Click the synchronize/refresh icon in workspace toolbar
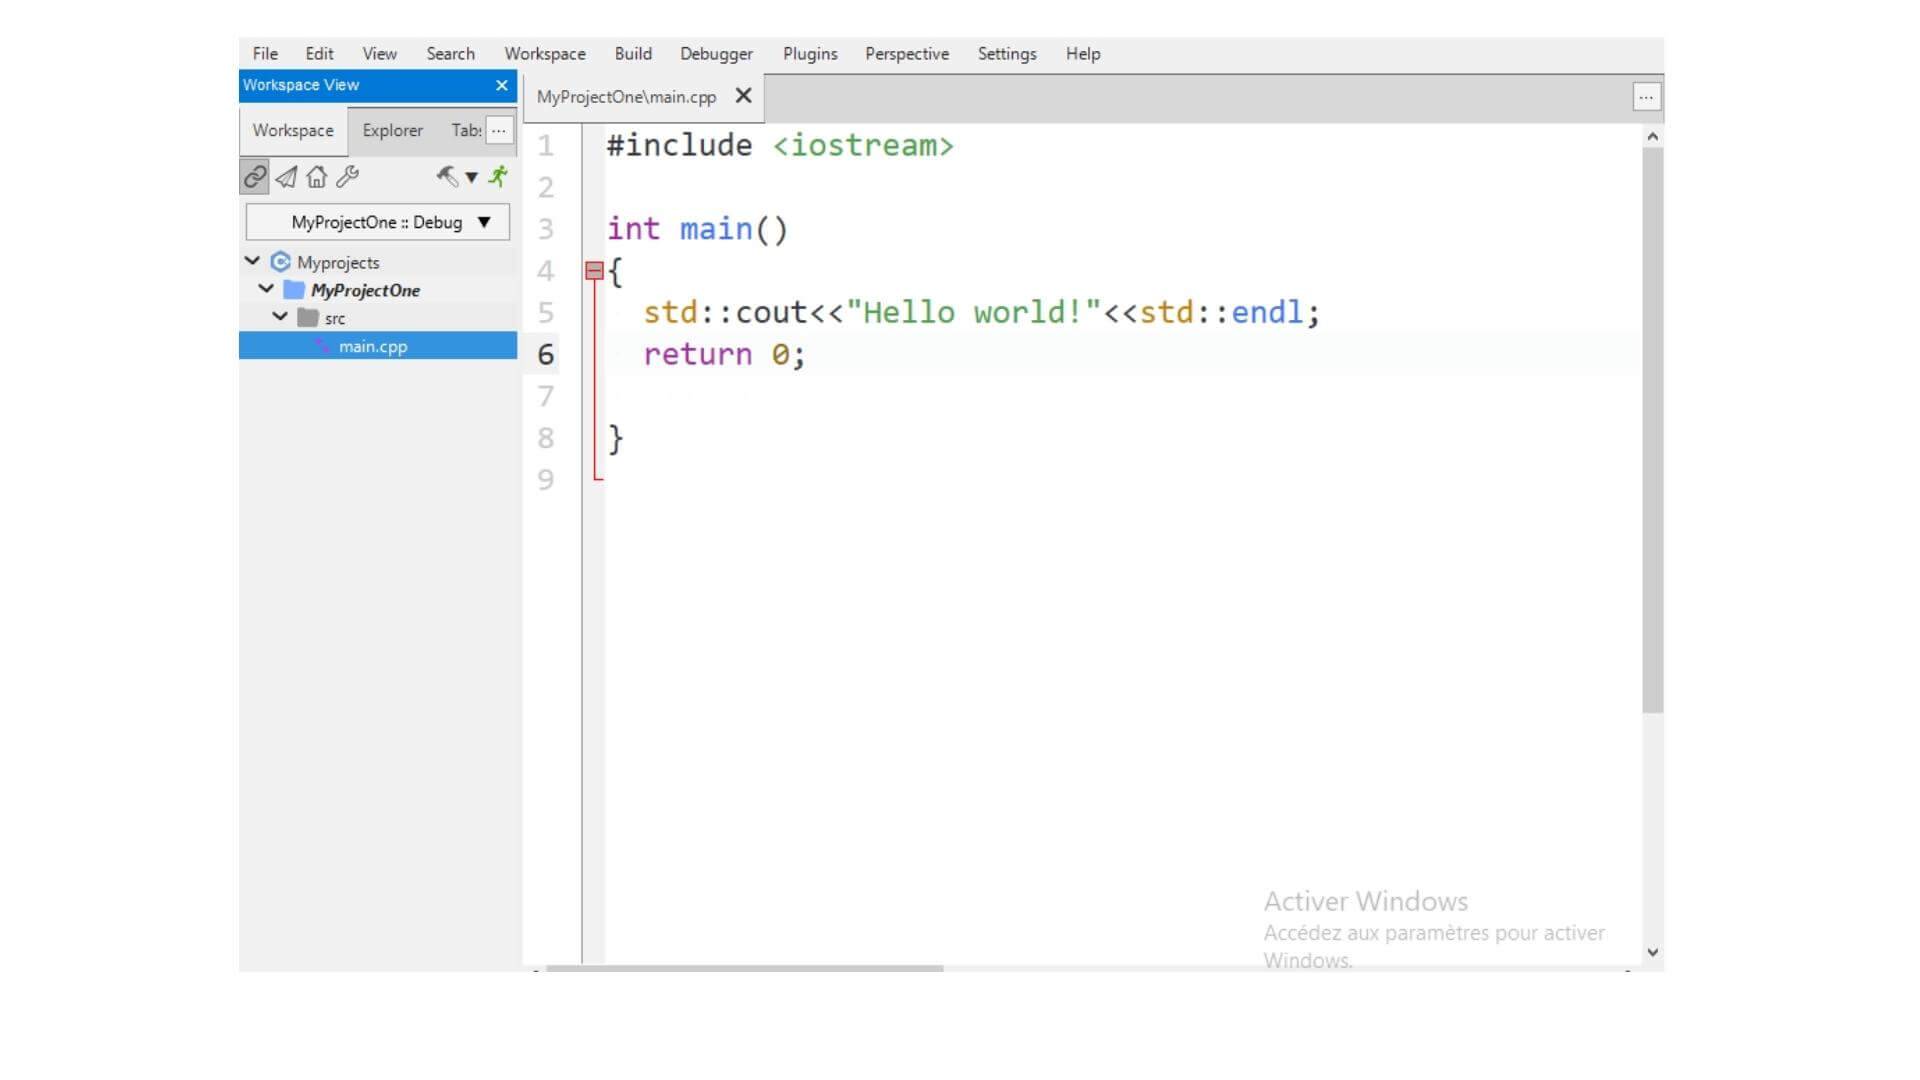The image size is (1920, 1080). [253, 175]
